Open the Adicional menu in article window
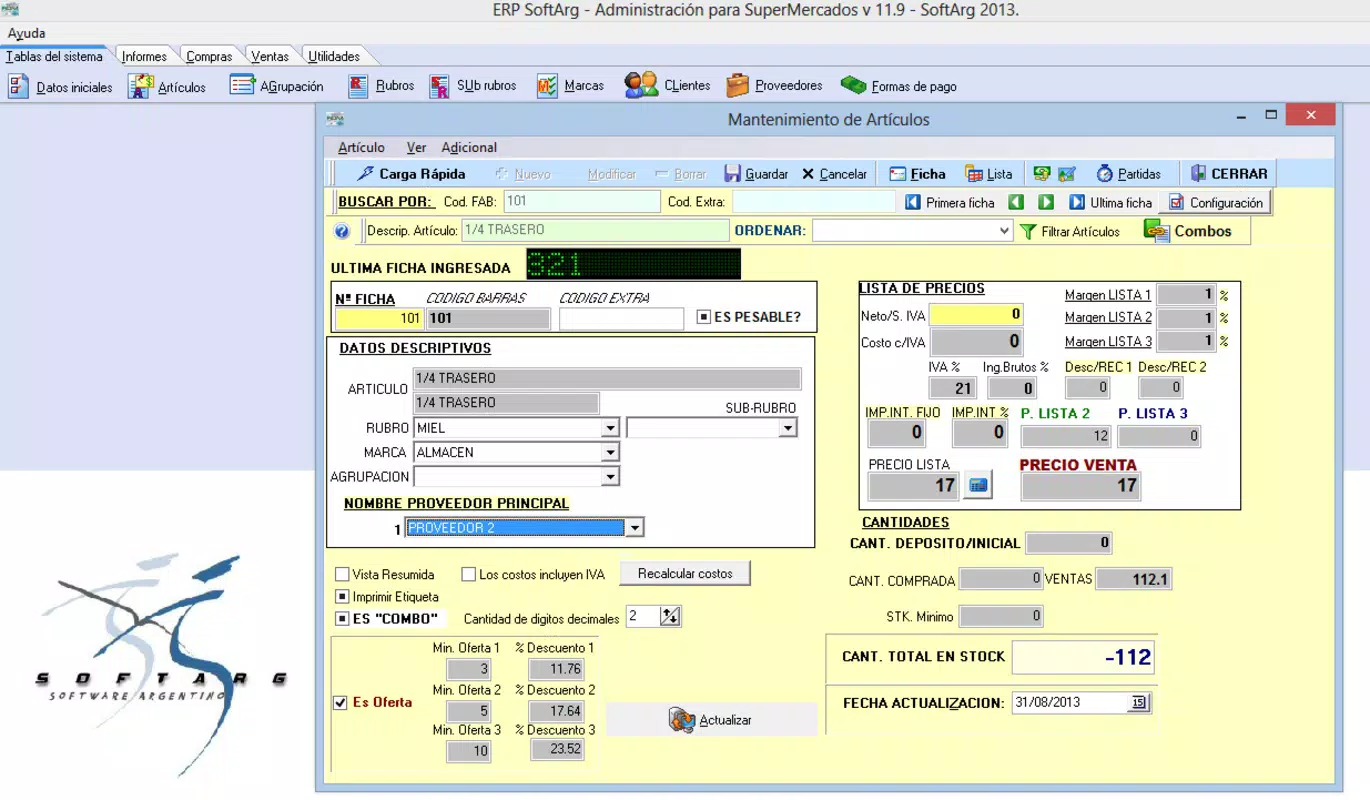The width and height of the screenshot is (1370, 800). pyautogui.click(x=469, y=148)
